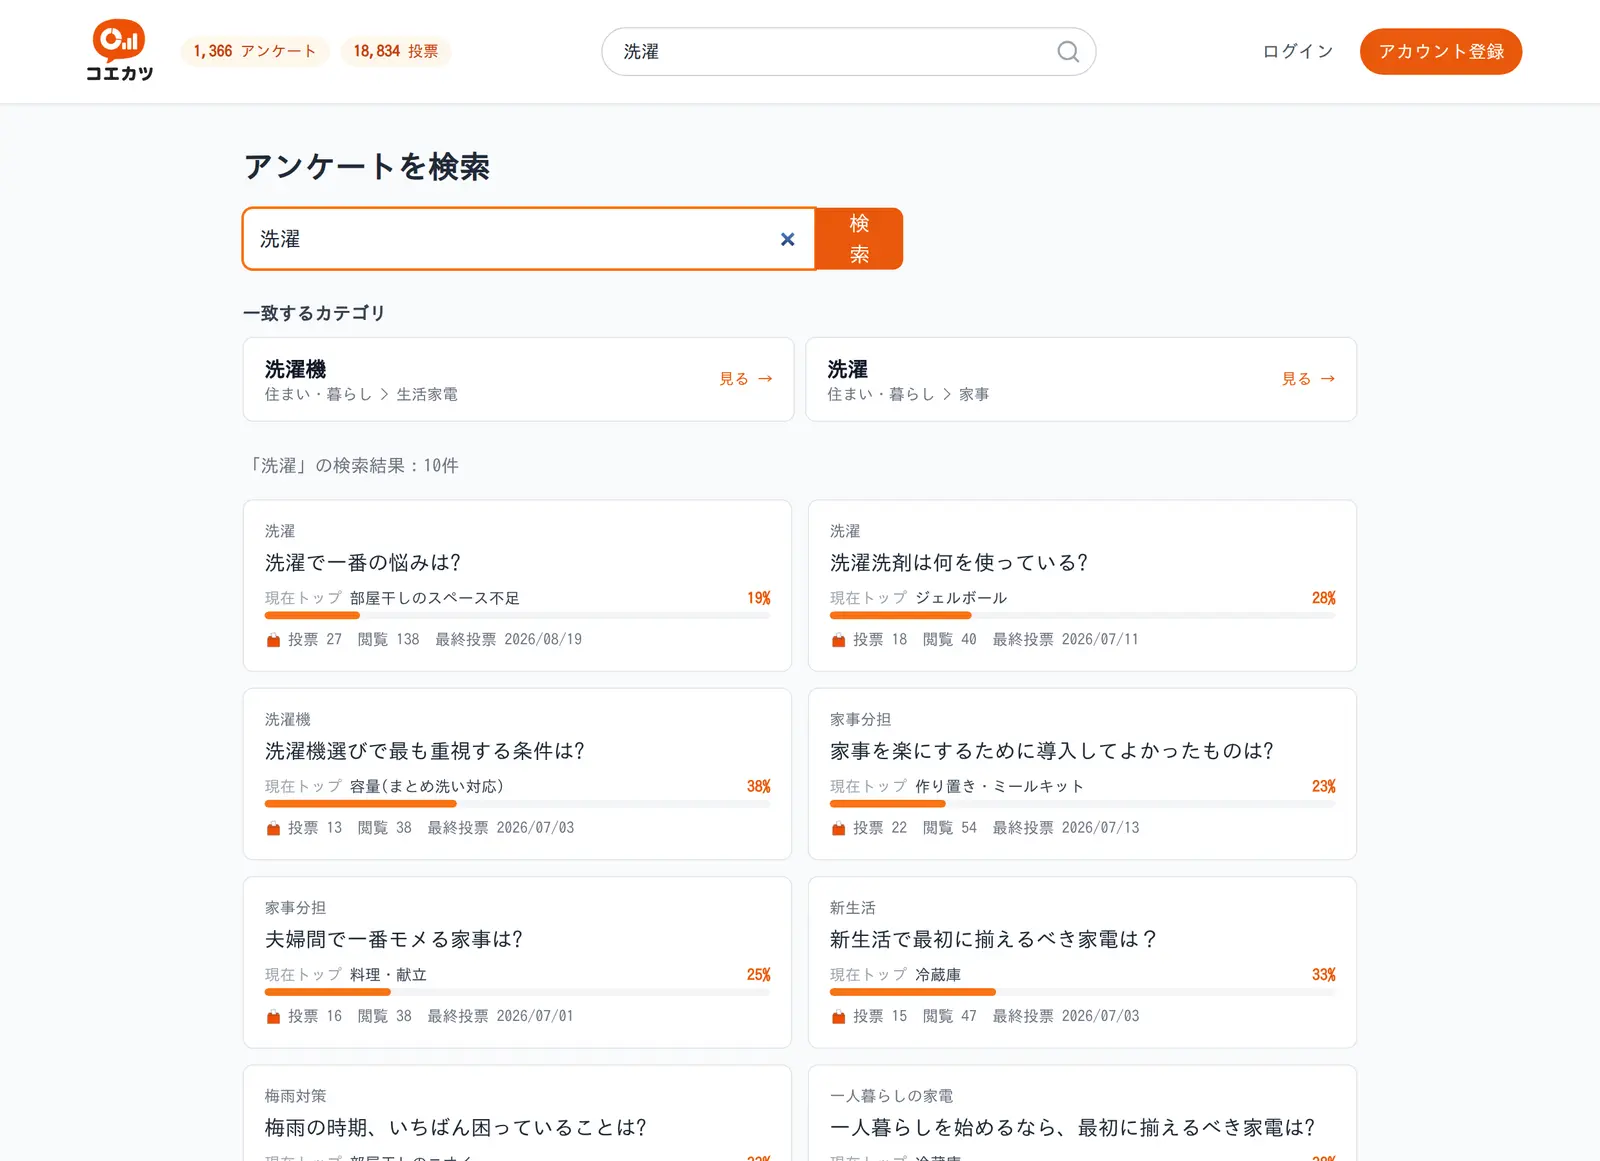Click the 洗濯機 category label above 洗濯機選び survey
The height and width of the screenshot is (1161, 1600).
[x=288, y=720]
